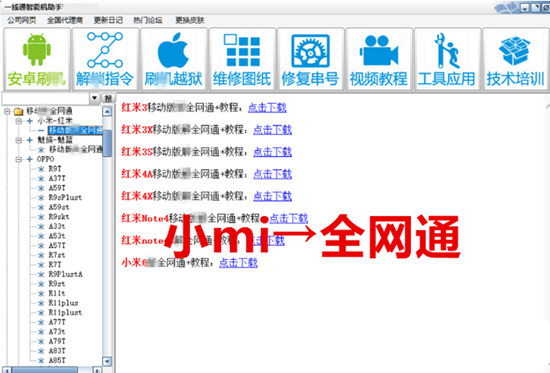Select the highlighted item under 小米-红米

click(75, 131)
